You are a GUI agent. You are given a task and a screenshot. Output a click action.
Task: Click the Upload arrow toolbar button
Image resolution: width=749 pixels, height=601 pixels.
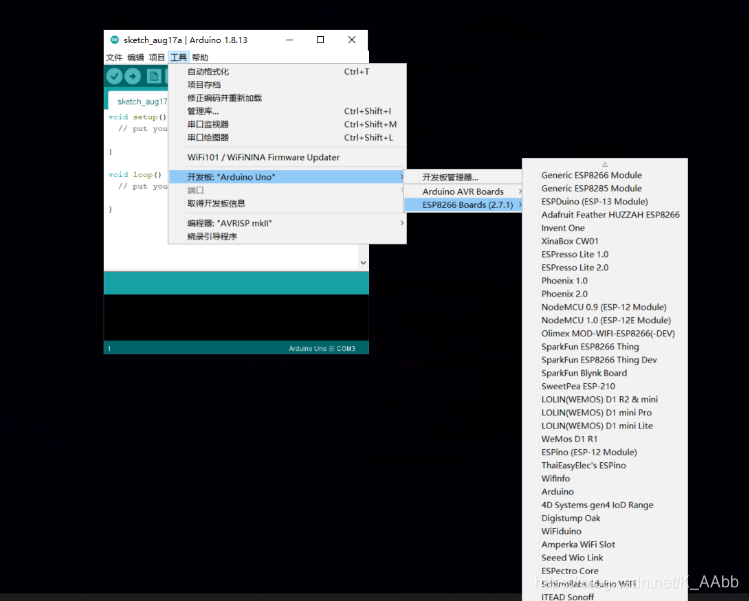133,76
